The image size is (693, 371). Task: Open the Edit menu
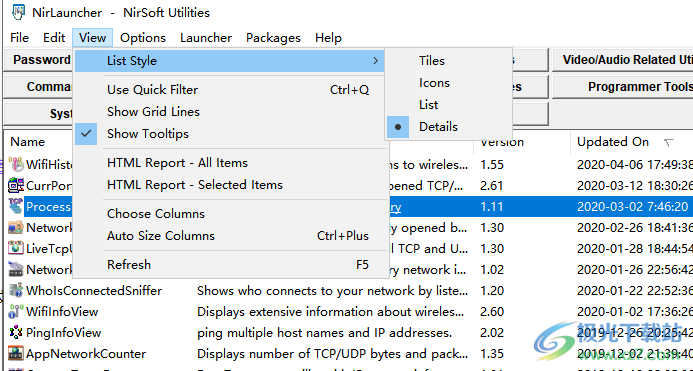click(x=54, y=38)
